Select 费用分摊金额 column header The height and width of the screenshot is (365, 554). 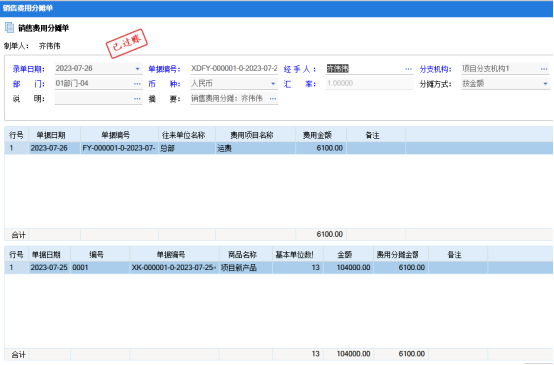(401, 254)
